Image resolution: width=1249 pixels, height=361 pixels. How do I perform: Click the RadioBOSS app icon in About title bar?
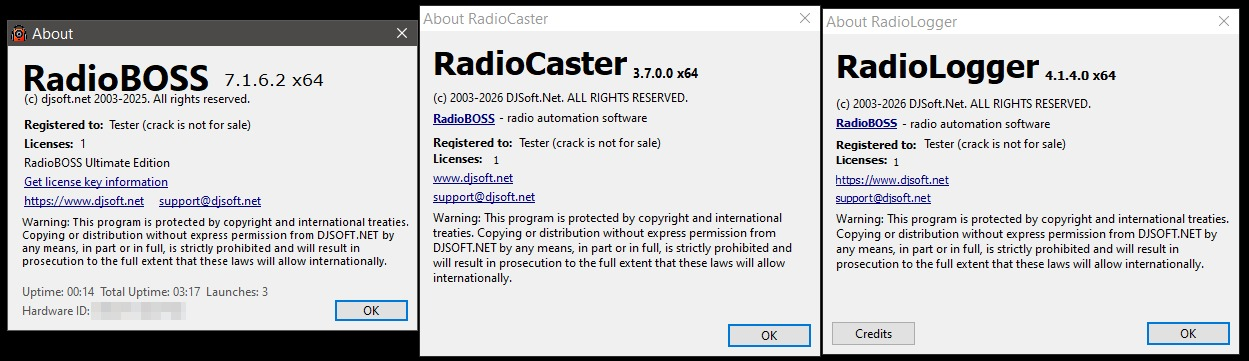click(19, 34)
